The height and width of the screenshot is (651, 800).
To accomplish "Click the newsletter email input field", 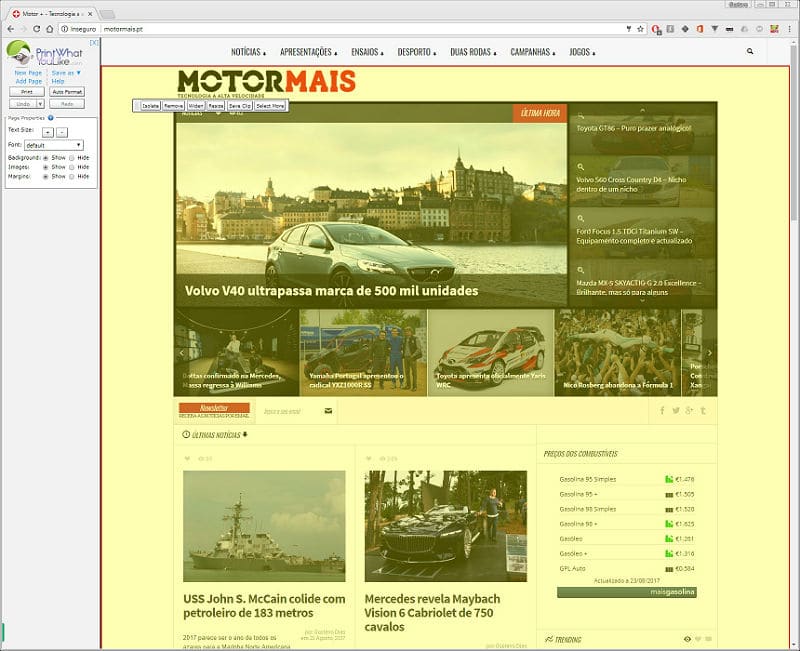I will (289, 411).
